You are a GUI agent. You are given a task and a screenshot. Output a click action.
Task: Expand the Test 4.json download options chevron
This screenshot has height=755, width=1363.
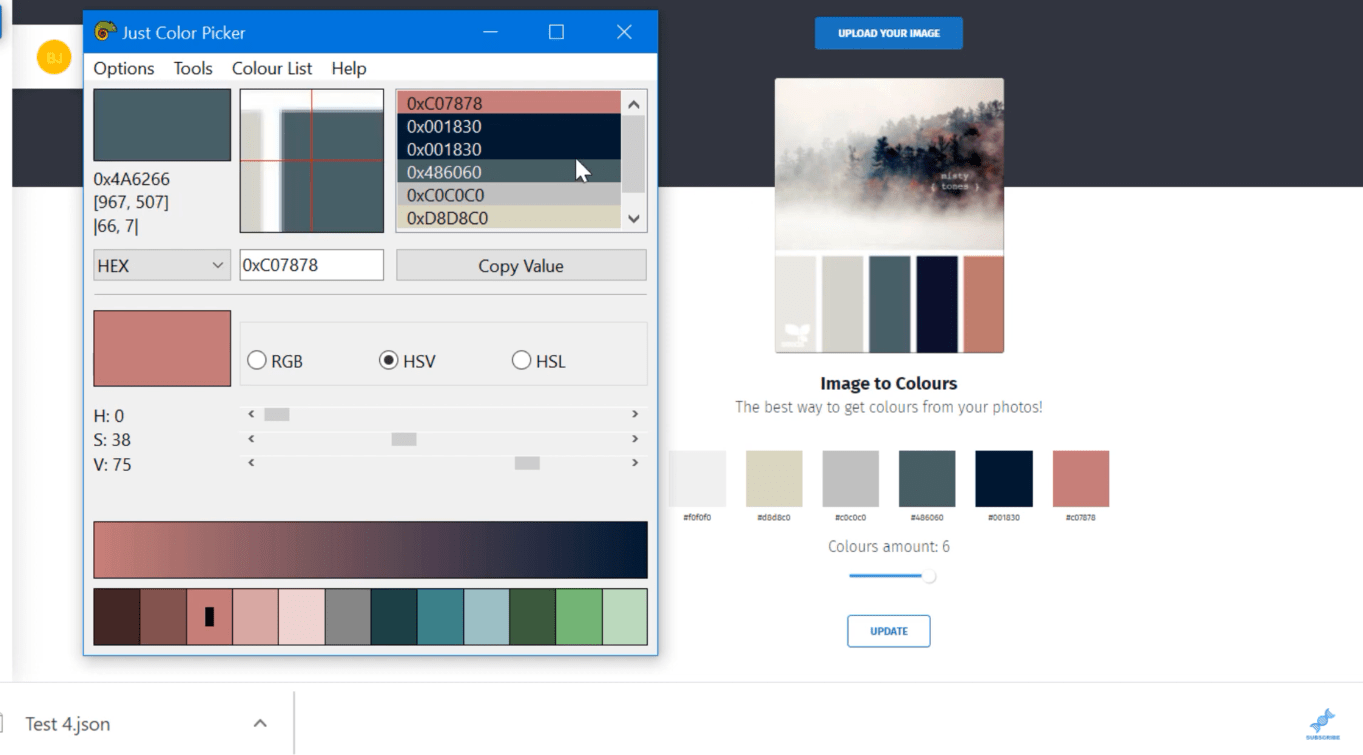tap(260, 723)
